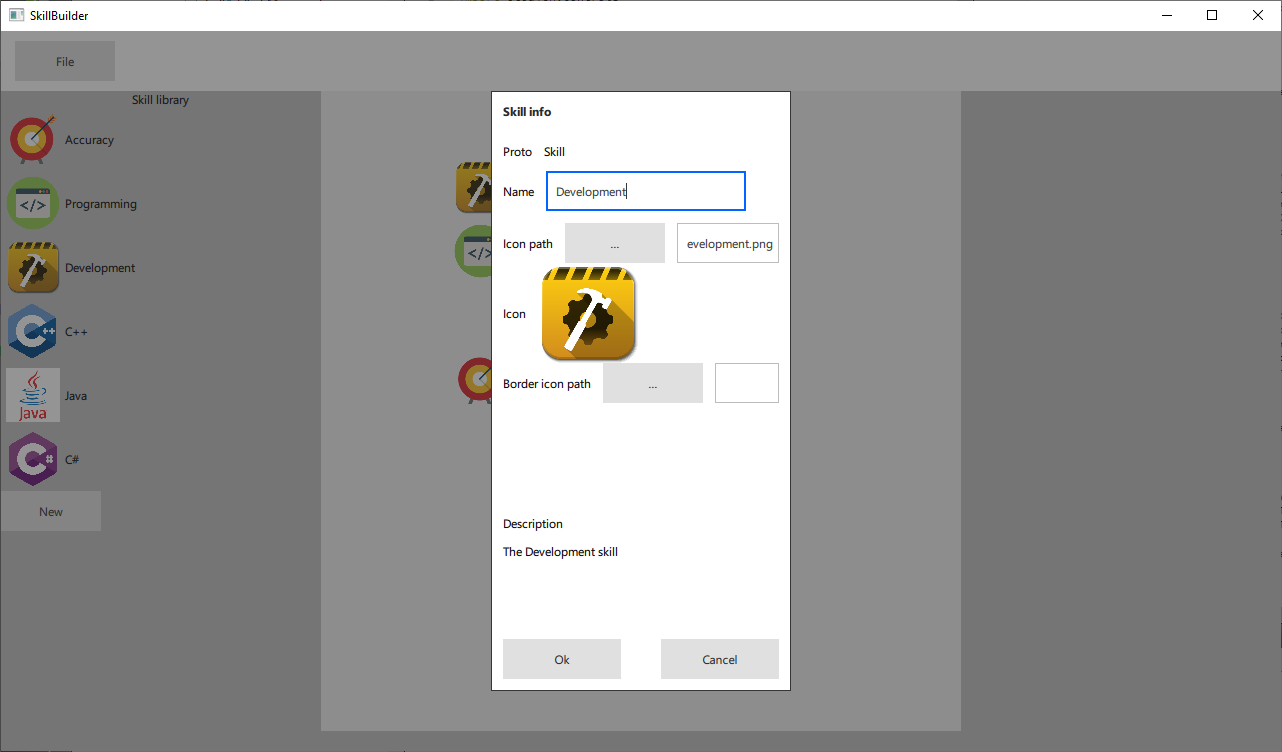Click the empty Border icon path field
This screenshot has height=752, width=1282.
tap(747, 384)
